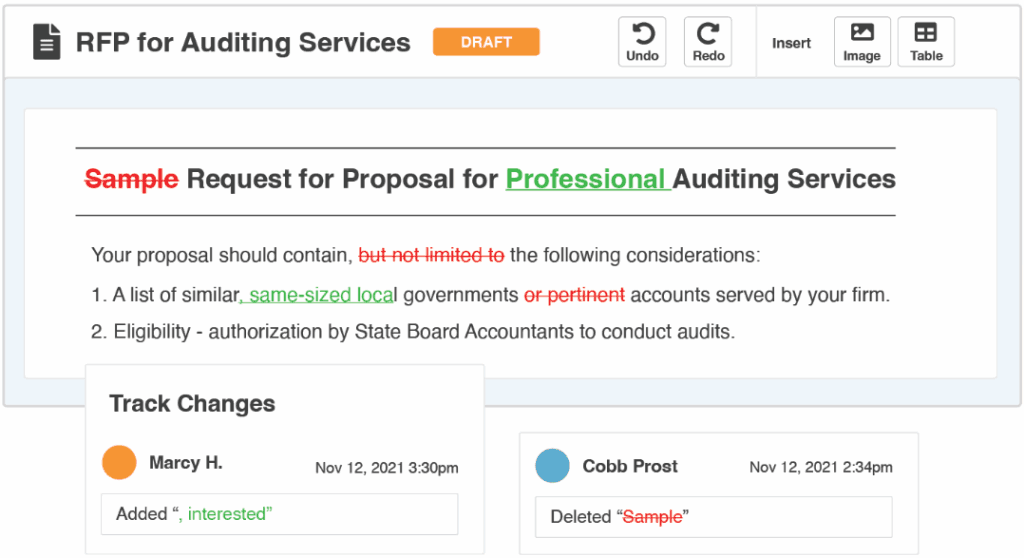Open the Added "interested" change entry
The width and height of the screenshot is (1024, 558).
pyautogui.click(x=279, y=514)
